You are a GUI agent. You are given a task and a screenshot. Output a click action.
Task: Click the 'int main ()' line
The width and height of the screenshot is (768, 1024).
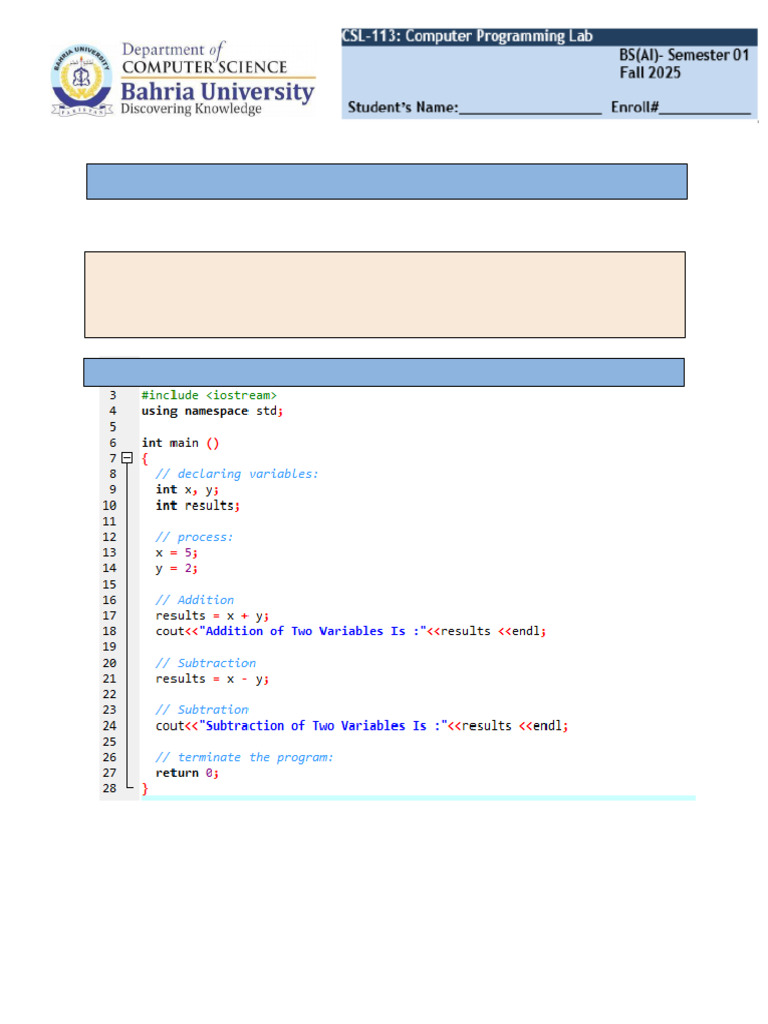point(180,443)
